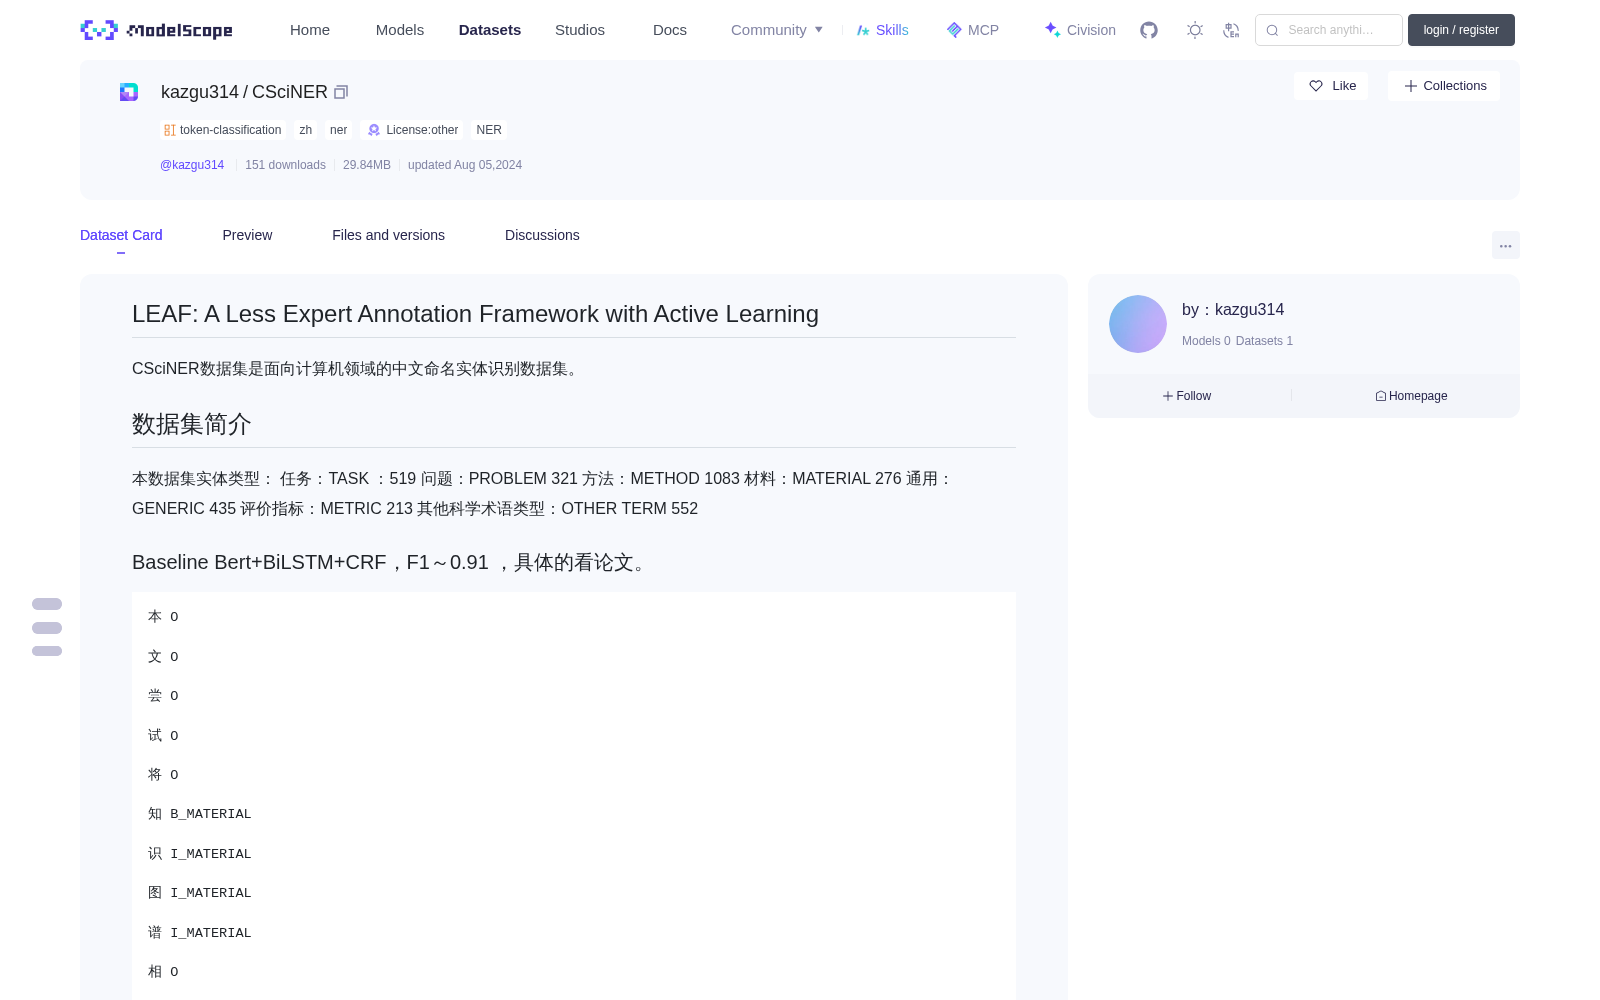The image size is (1600, 1000).
Task: Open Models section
Action: click(400, 30)
